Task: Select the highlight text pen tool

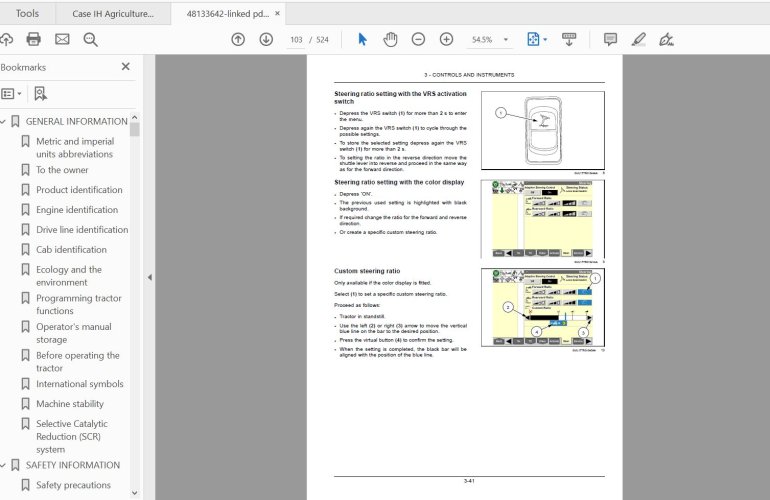Action: 638,39
